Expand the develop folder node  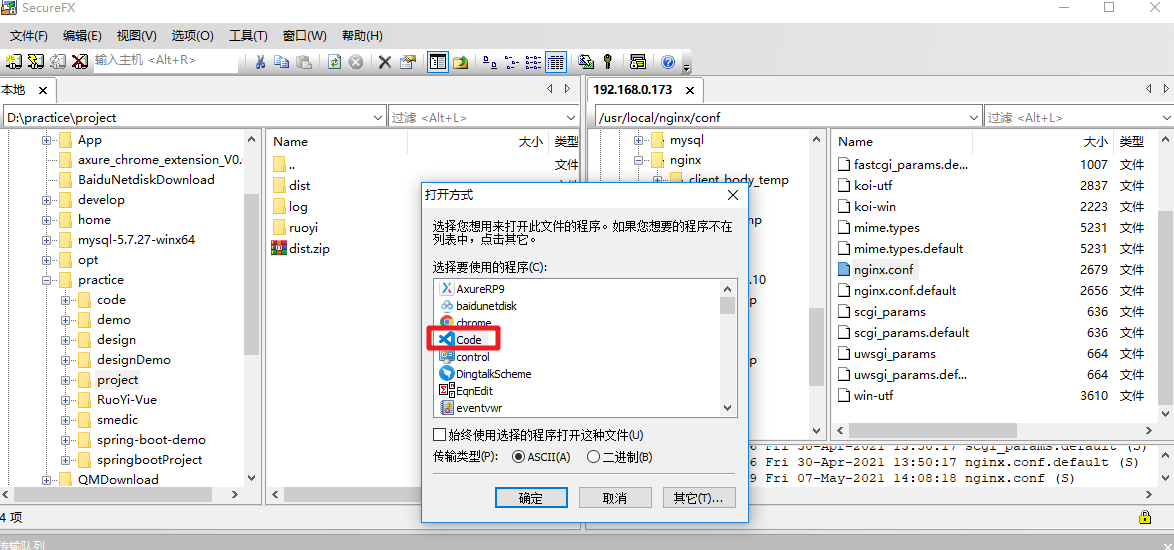[46, 200]
